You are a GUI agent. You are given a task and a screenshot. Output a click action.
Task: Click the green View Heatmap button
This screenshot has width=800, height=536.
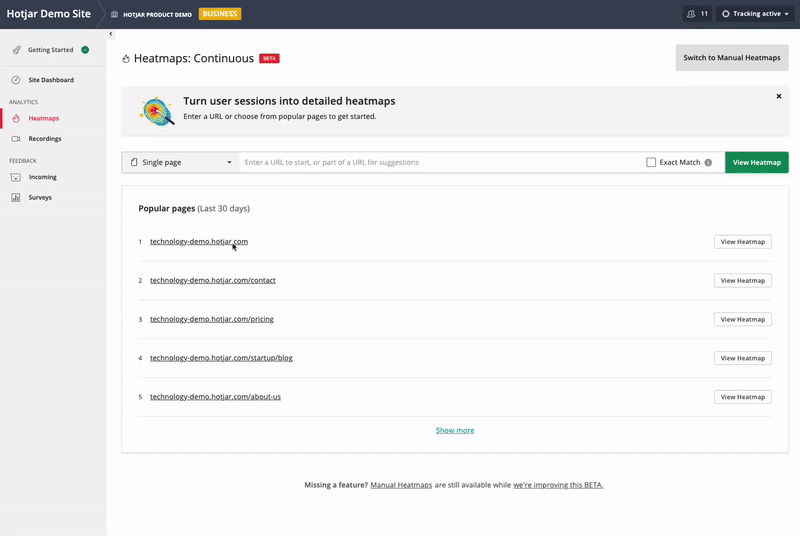pyautogui.click(x=756, y=162)
